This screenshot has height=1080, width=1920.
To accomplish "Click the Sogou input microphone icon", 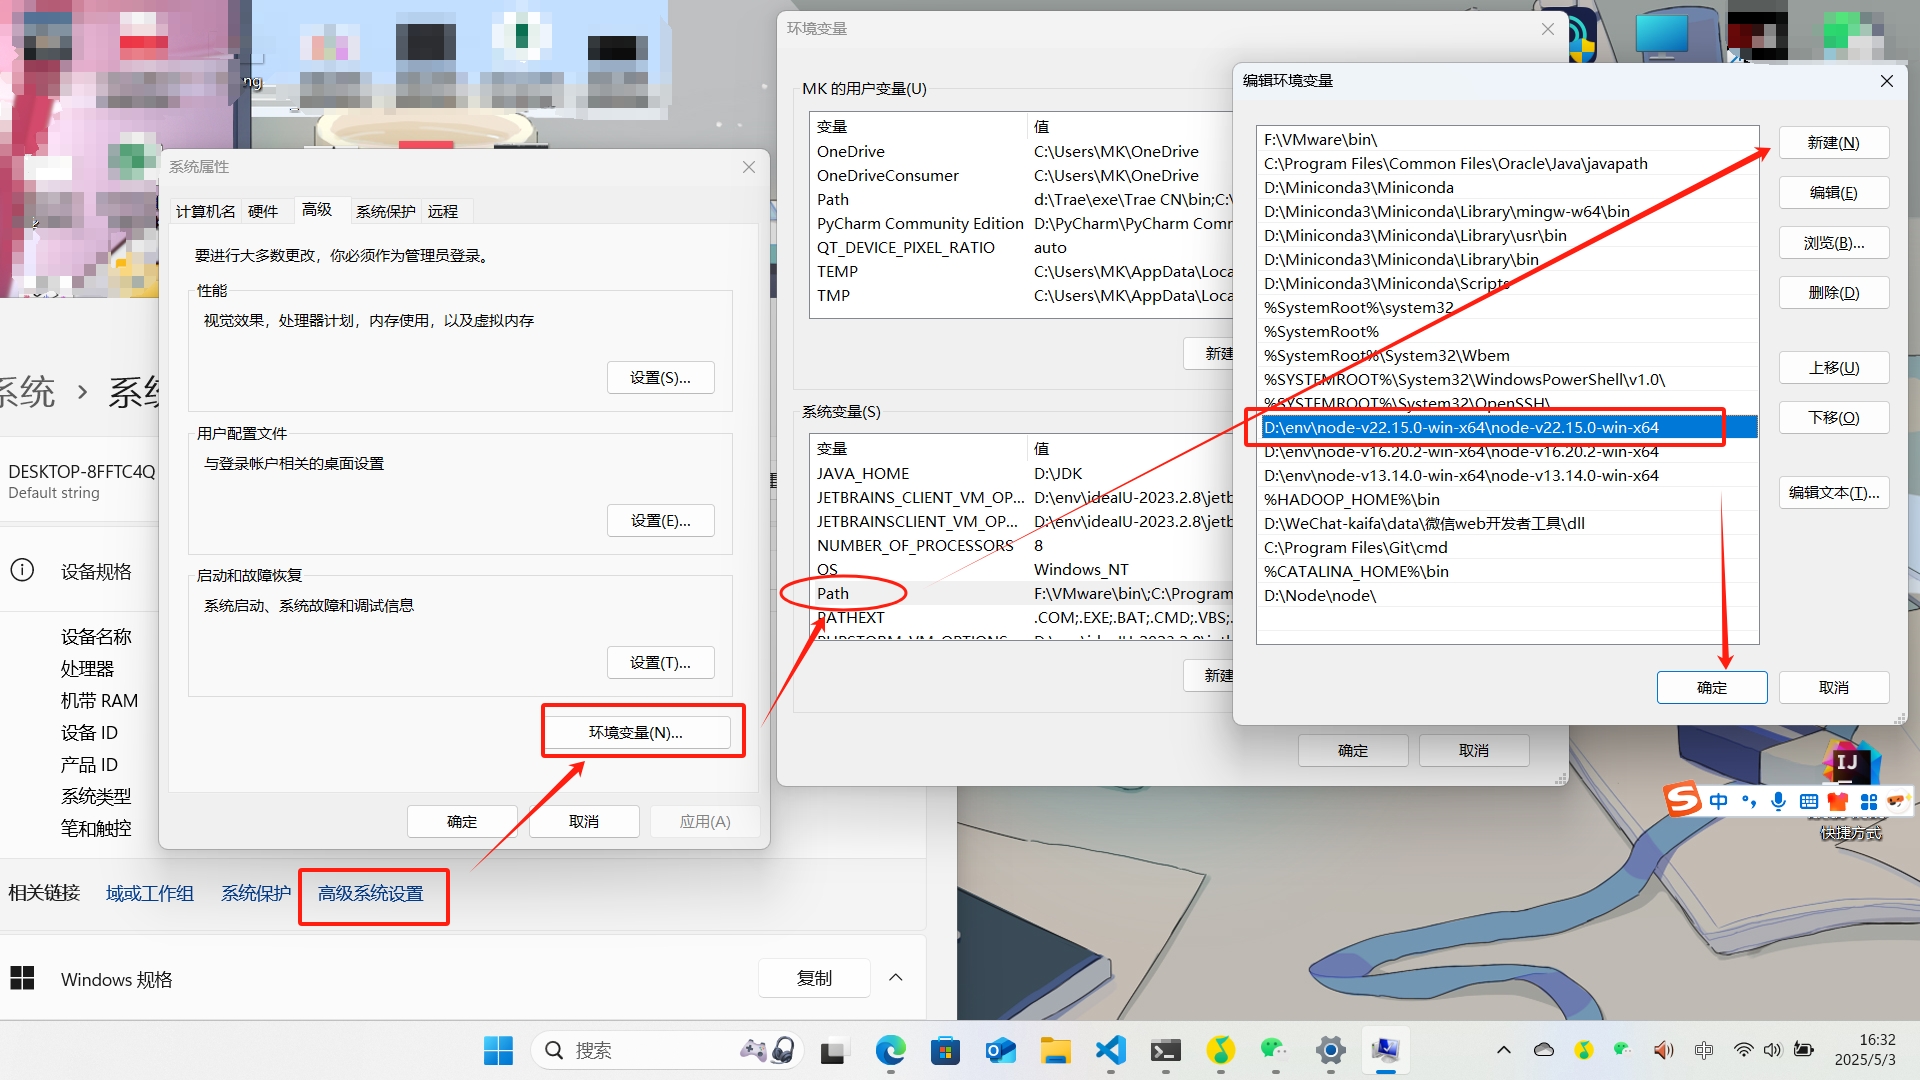I will (x=1778, y=801).
